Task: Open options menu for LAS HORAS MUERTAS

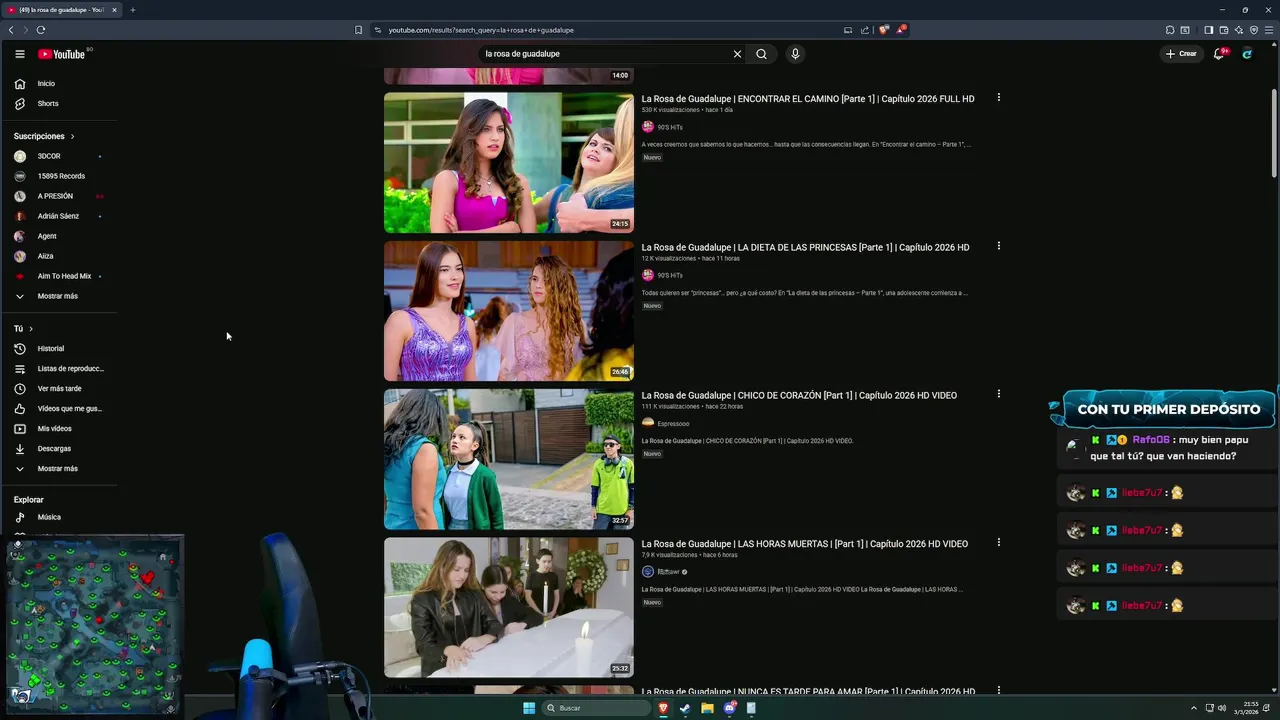Action: 998,542
